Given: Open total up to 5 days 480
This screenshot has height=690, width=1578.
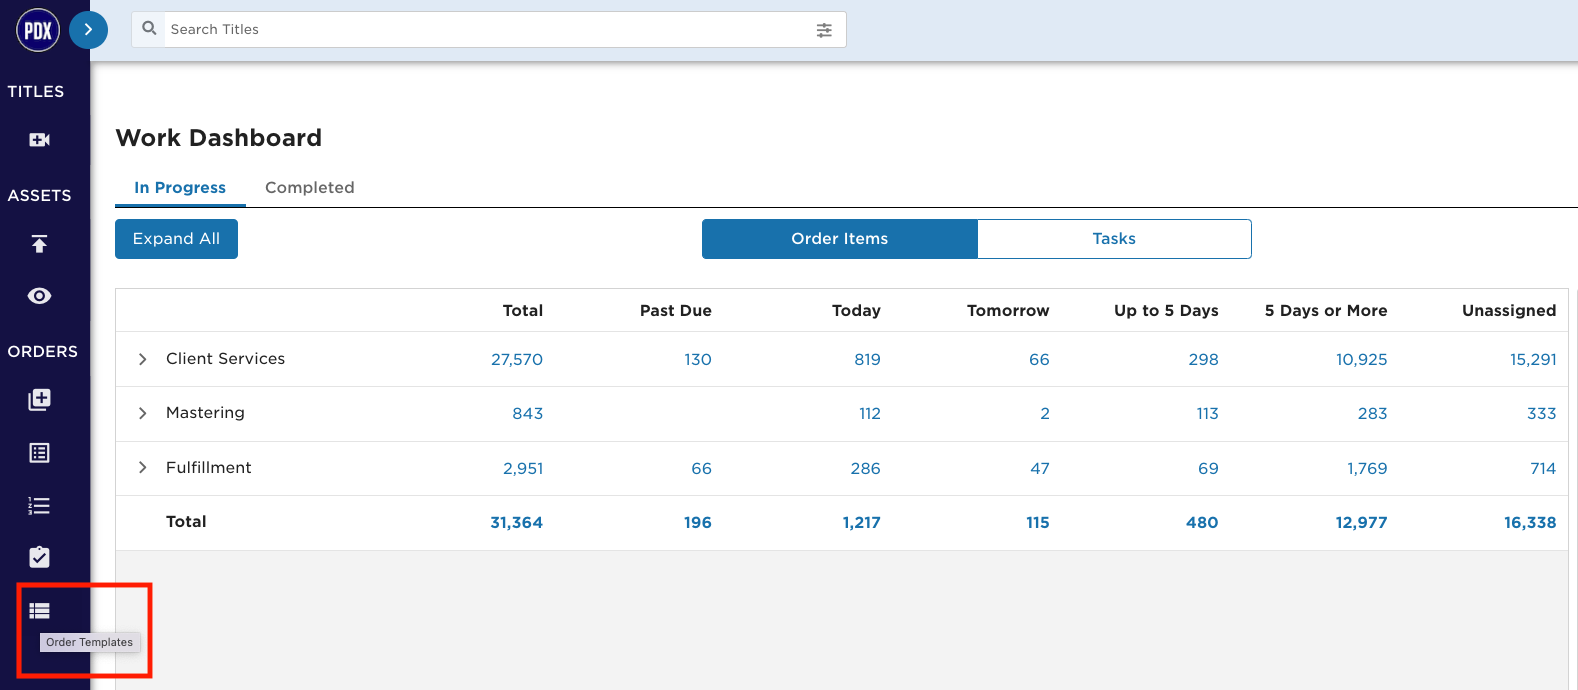Looking at the screenshot, I should coord(1202,523).
